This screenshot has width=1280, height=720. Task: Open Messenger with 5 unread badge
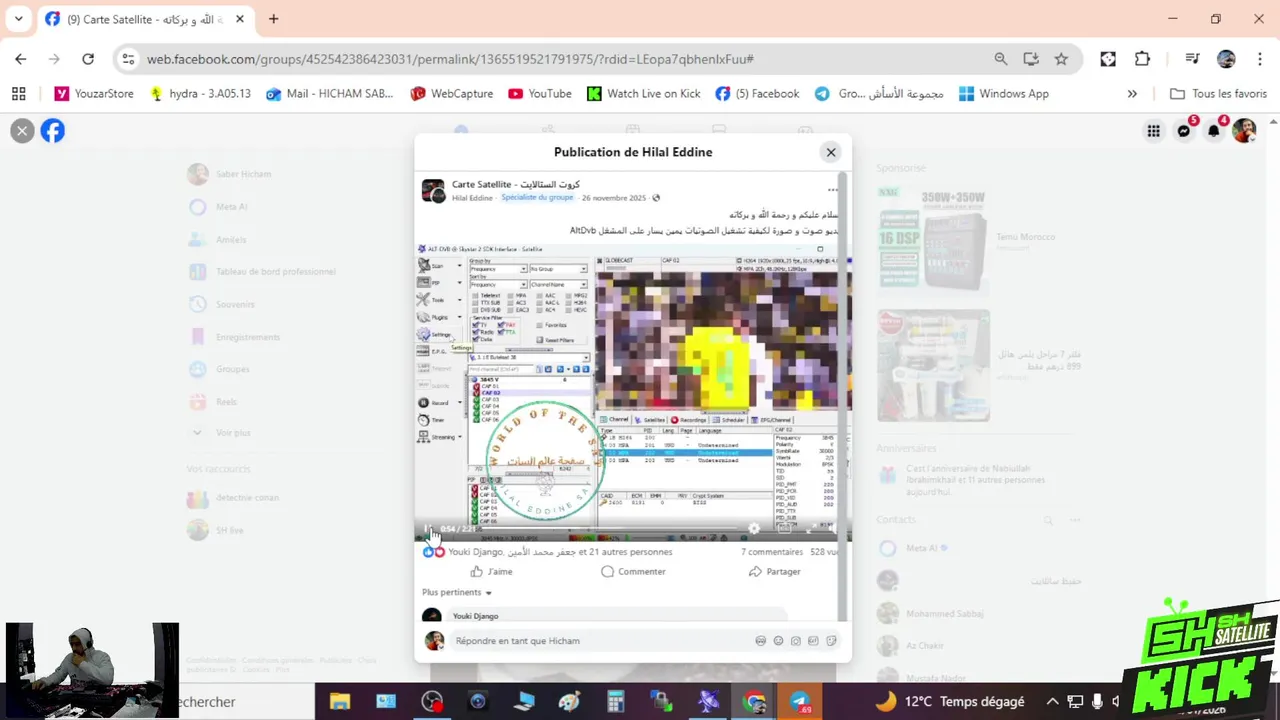tap(1184, 131)
